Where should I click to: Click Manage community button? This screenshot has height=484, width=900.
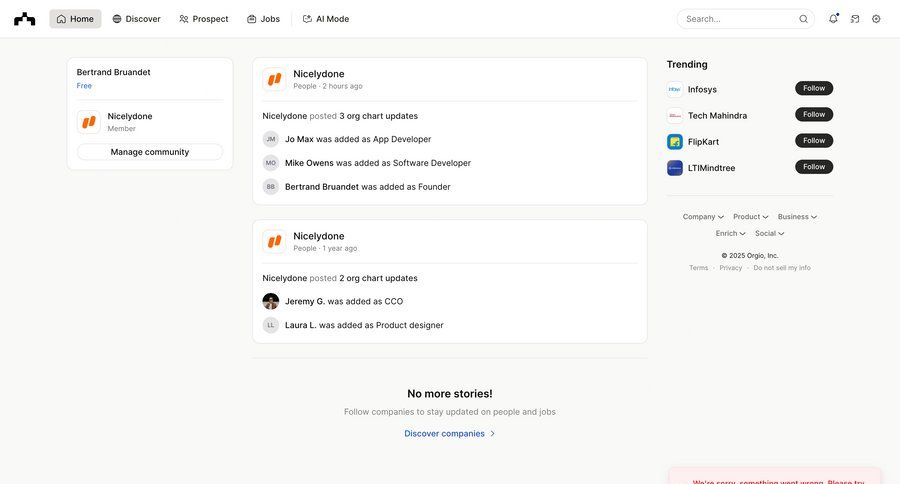point(150,152)
